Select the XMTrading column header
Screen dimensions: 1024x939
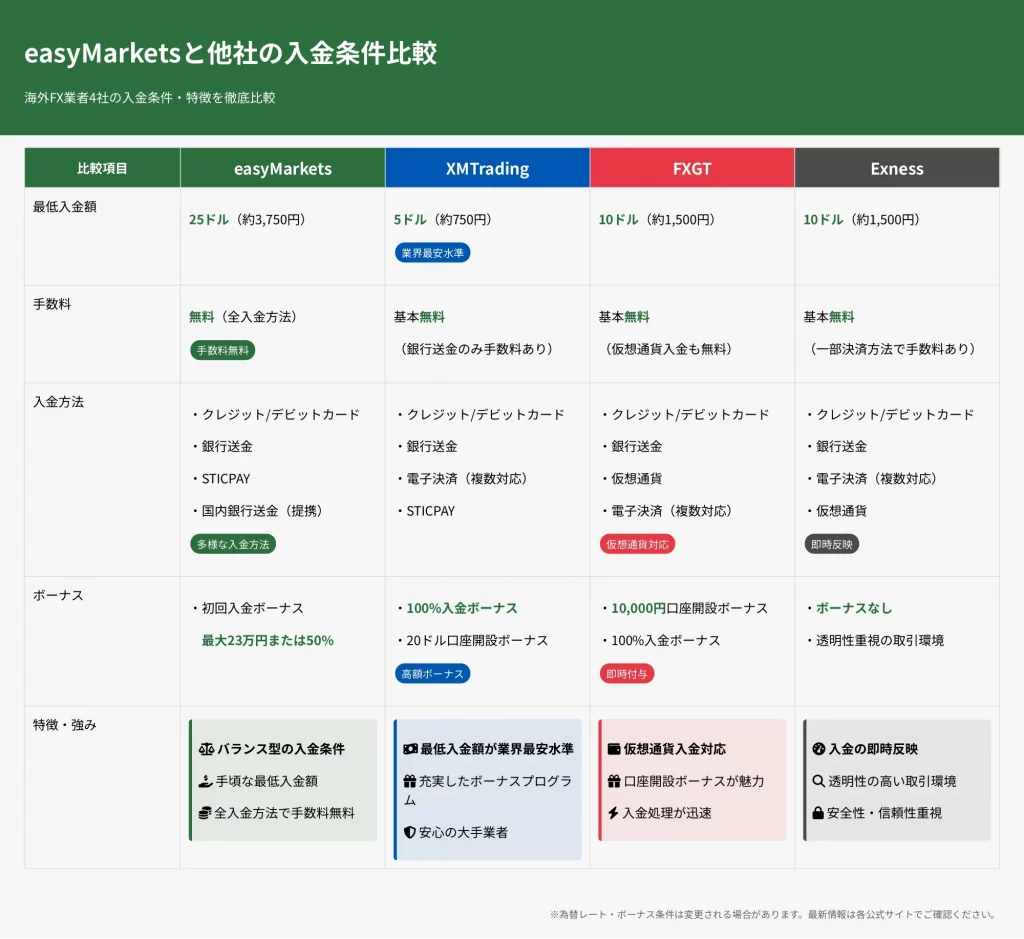click(487, 168)
